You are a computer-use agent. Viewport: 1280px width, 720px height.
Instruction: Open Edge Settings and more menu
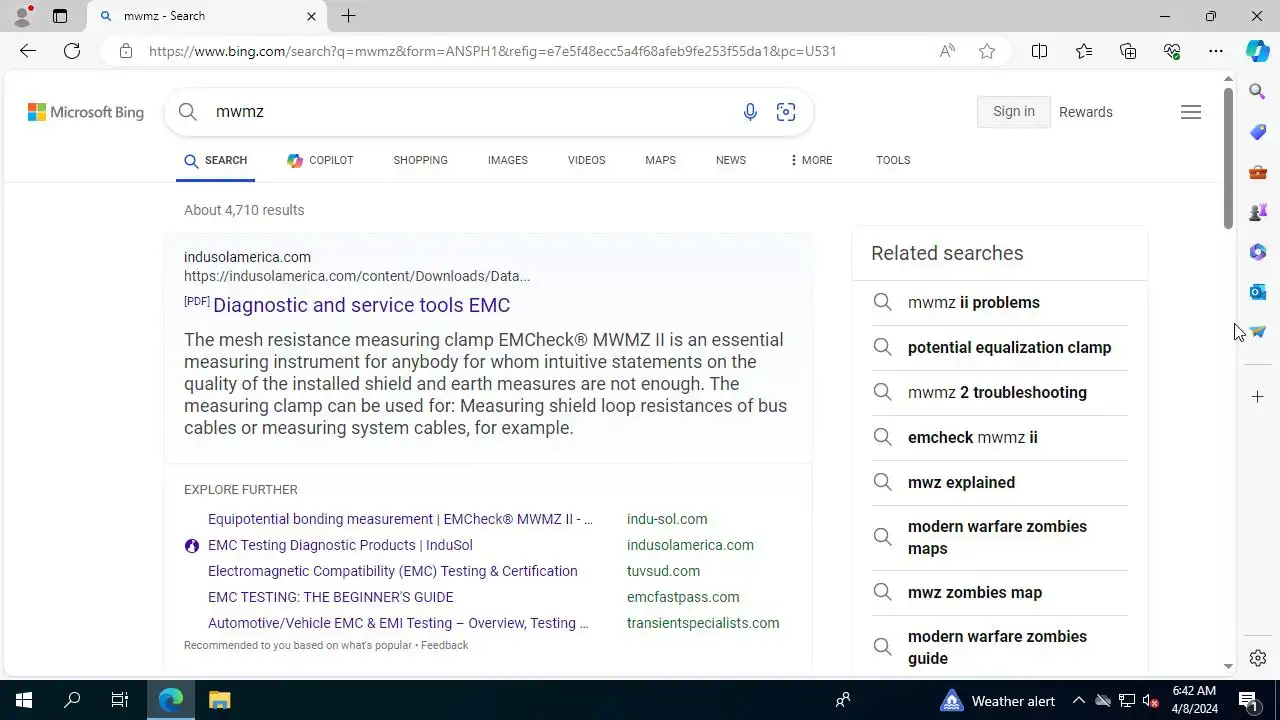1216,51
